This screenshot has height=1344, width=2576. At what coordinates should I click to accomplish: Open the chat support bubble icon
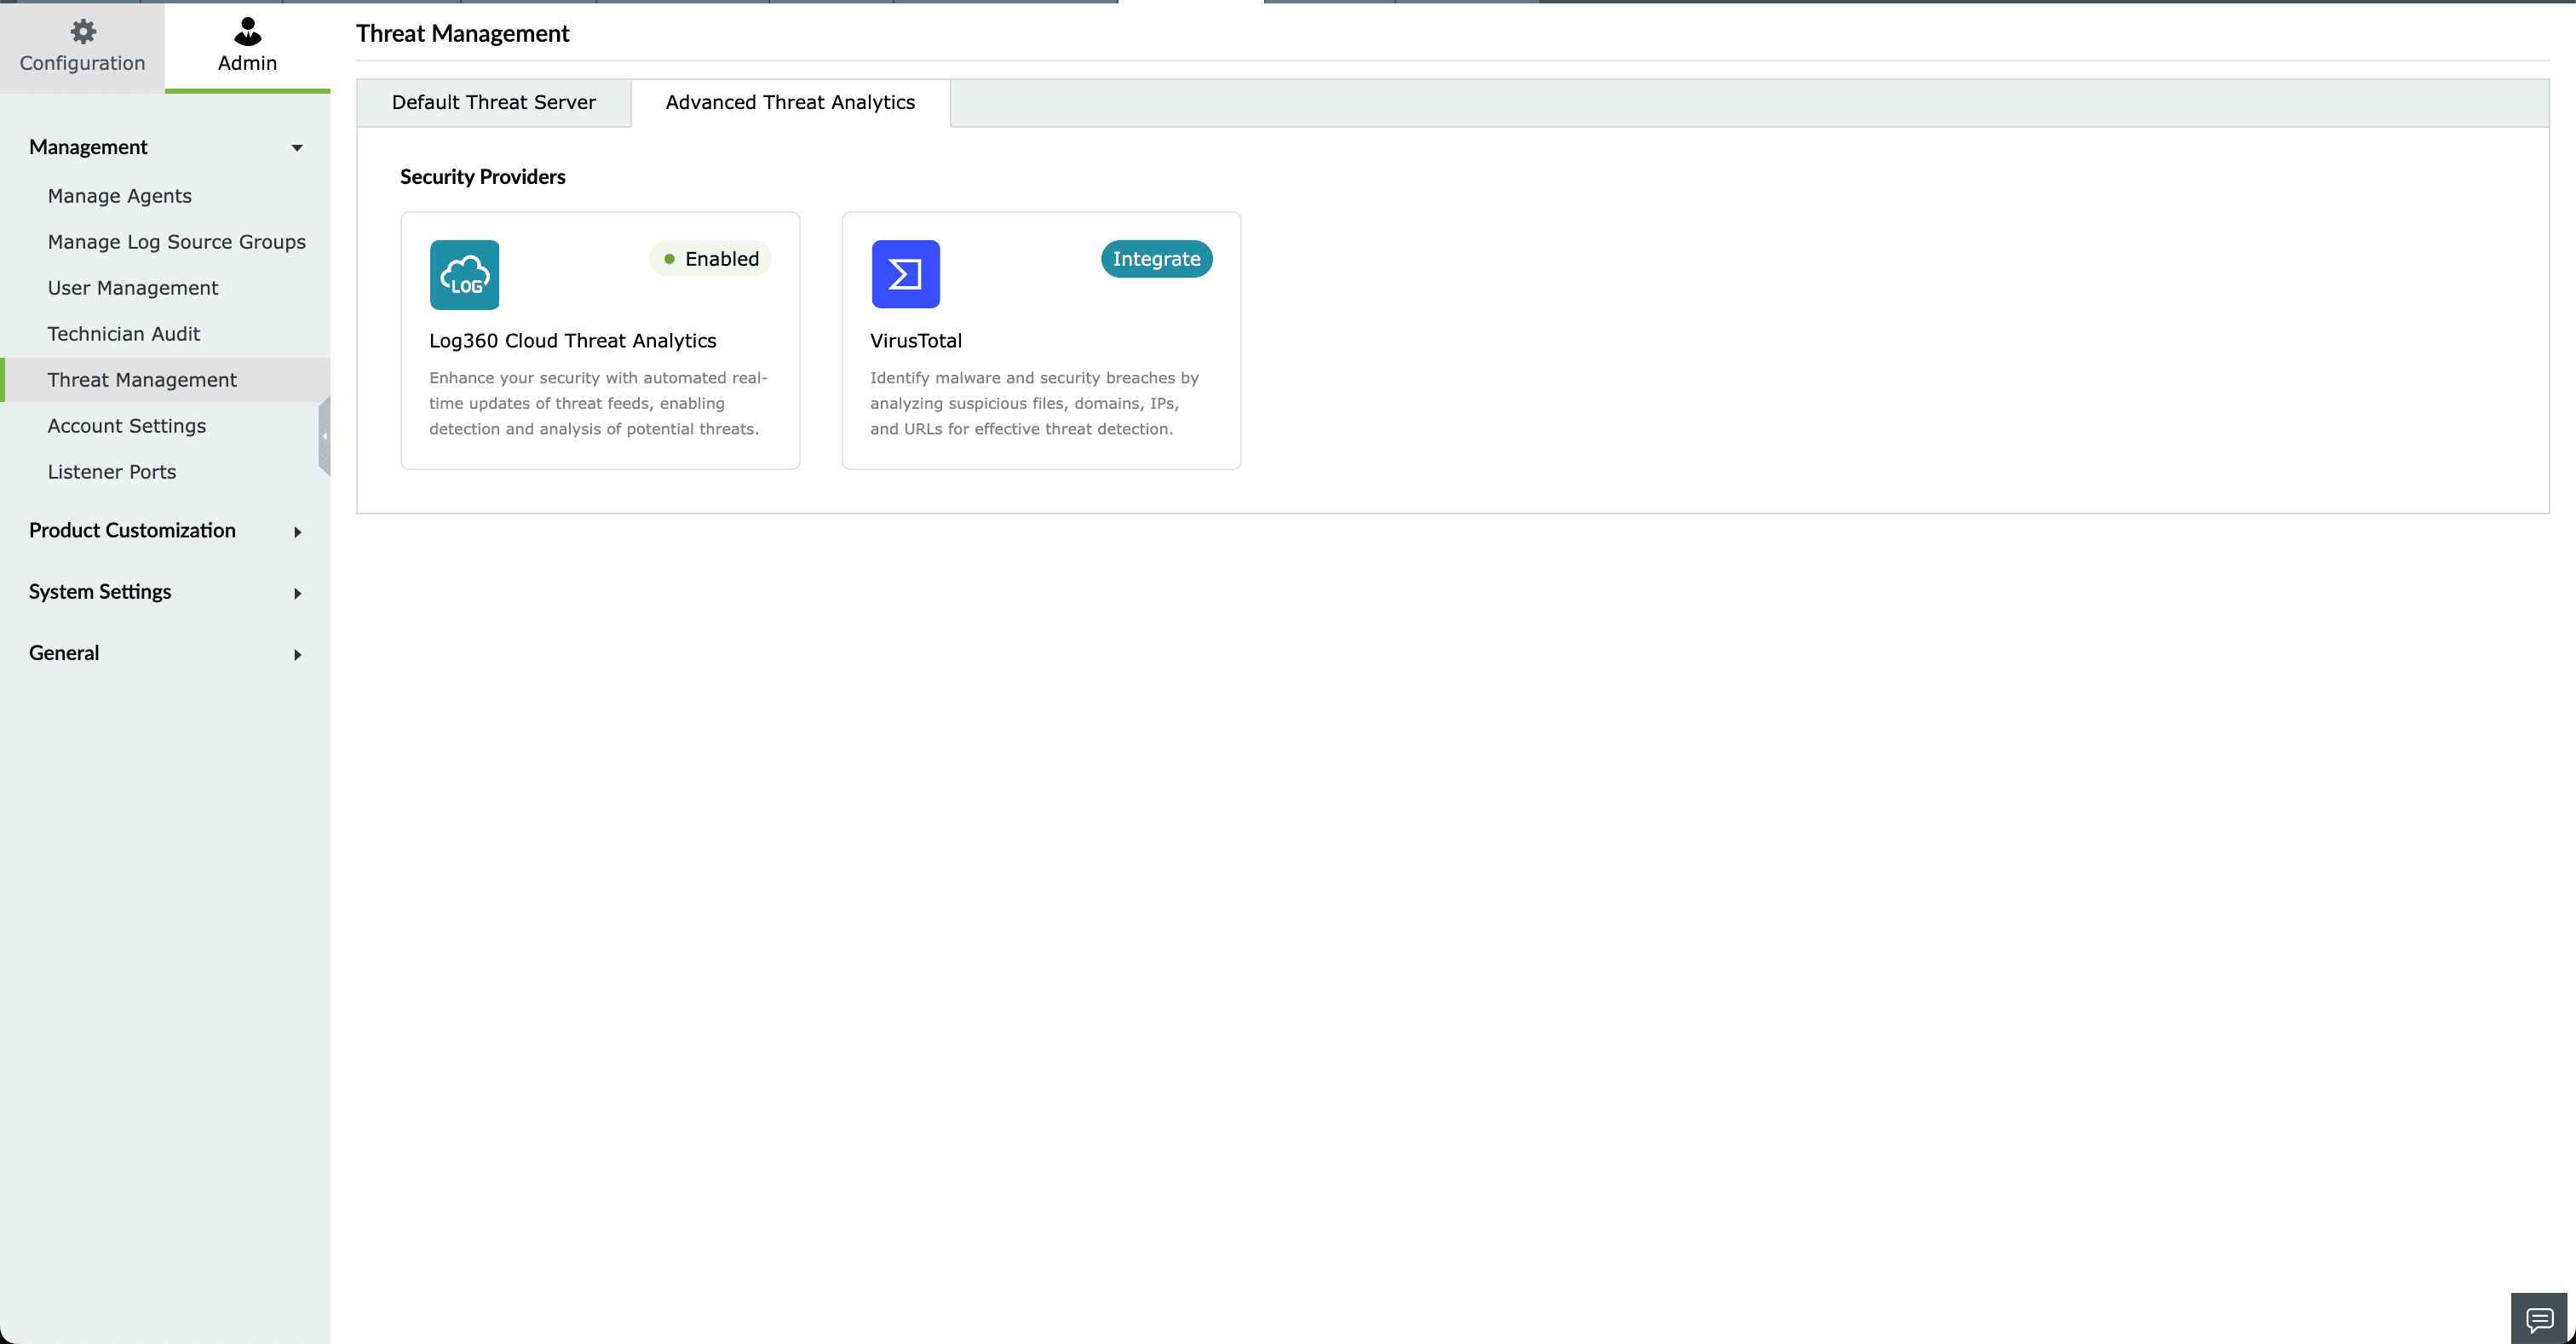coord(2540,1318)
